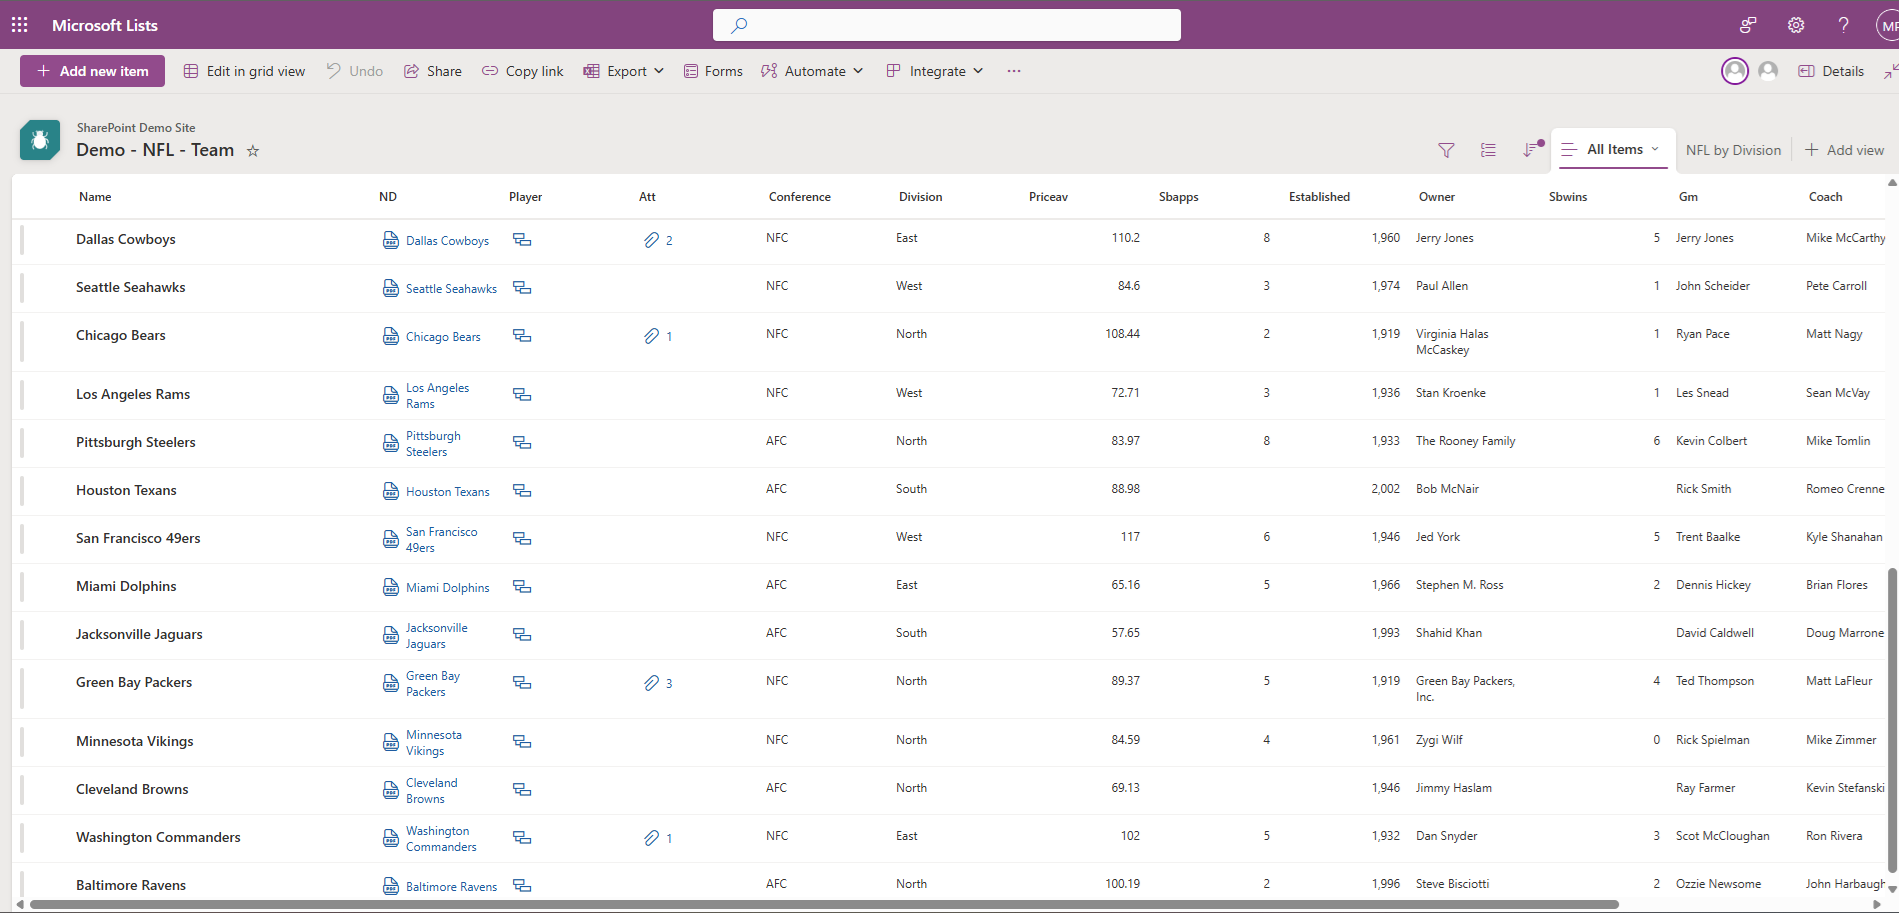1899x913 pixels.
Task: Open the group by list icon
Action: click(1488, 150)
